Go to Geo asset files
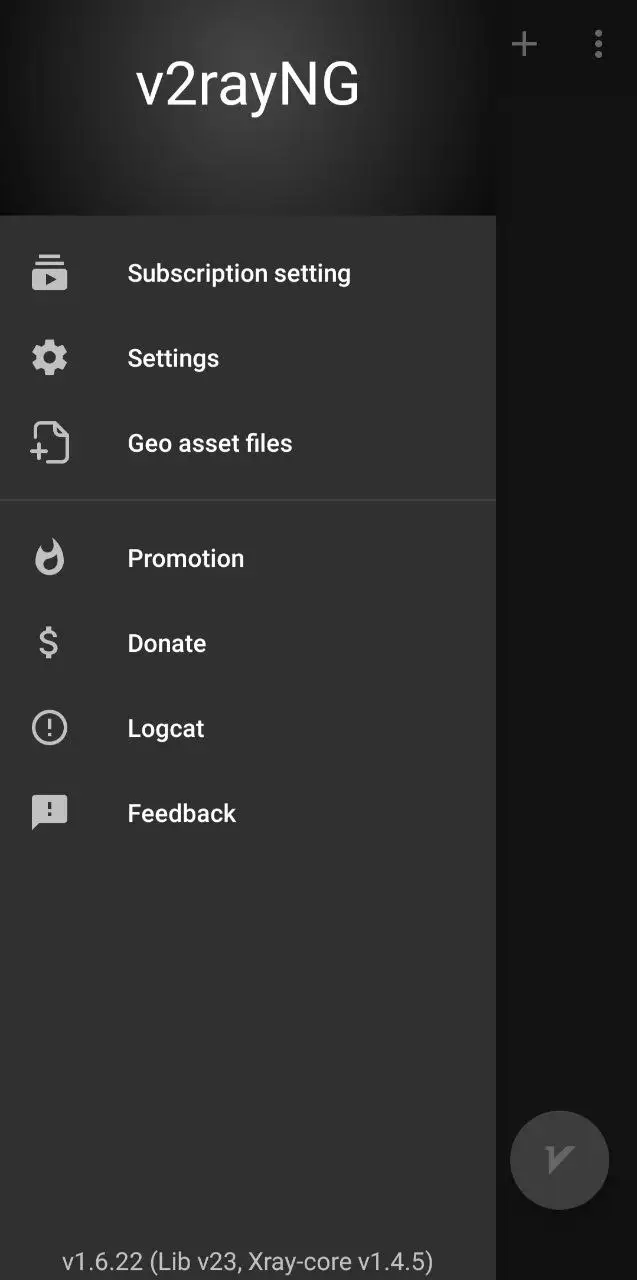Screen dimensions: 637x1280 click(248, 443)
